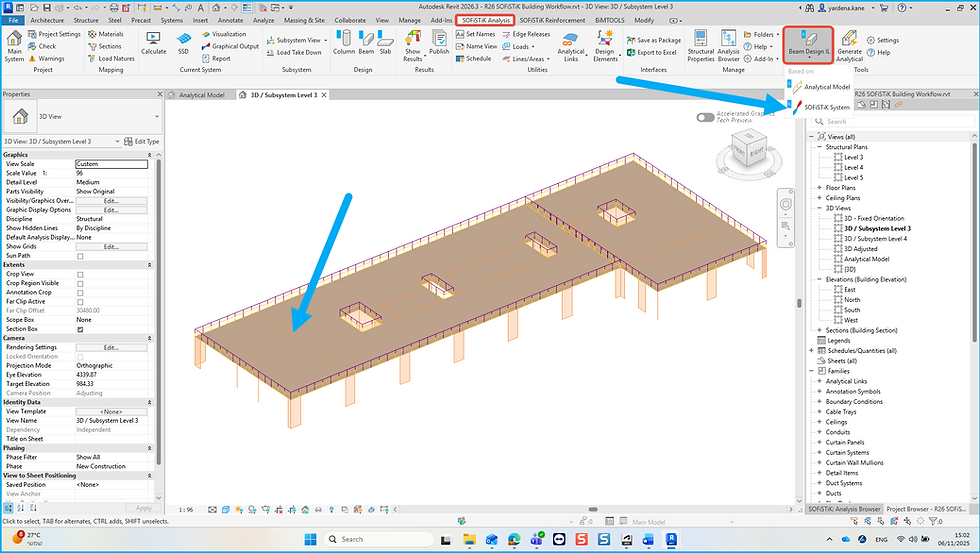Click Export to Excel
This screenshot has width=980, height=553.
(652, 52)
